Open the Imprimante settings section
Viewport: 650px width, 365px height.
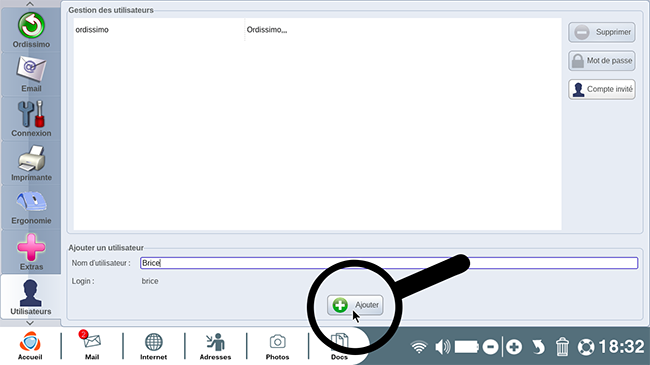pyautogui.click(x=31, y=163)
